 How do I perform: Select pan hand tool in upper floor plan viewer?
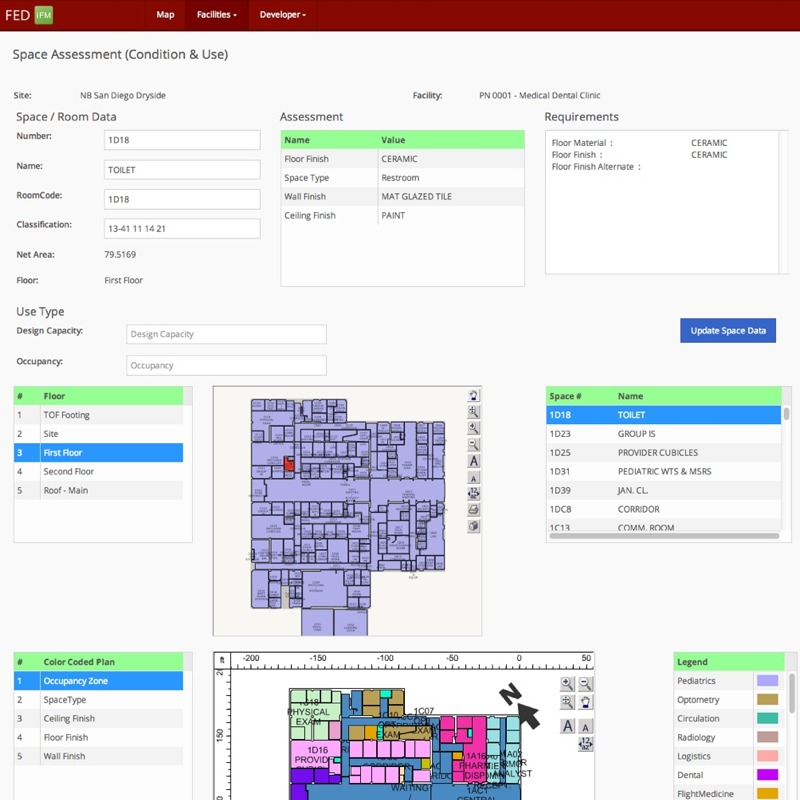(x=473, y=395)
